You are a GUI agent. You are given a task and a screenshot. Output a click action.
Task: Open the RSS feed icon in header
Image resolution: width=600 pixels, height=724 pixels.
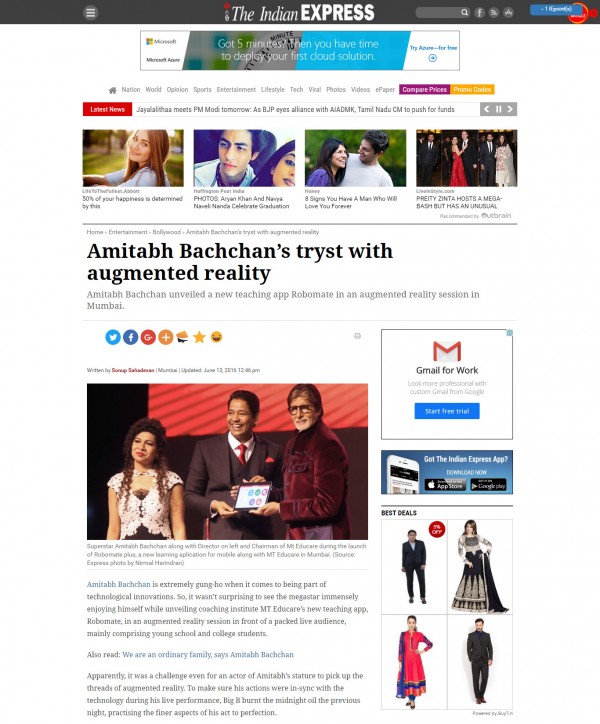494,12
